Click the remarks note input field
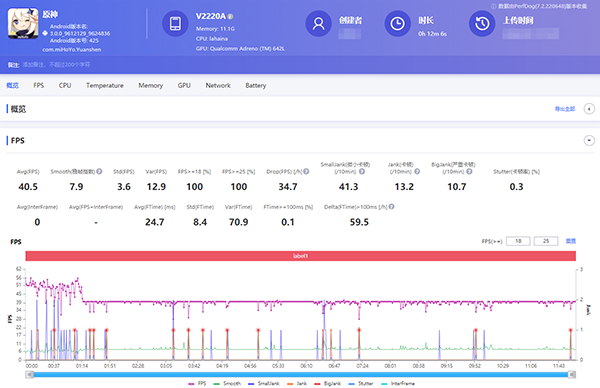The width and height of the screenshot is (600, 388). click(x=56, y=65)
